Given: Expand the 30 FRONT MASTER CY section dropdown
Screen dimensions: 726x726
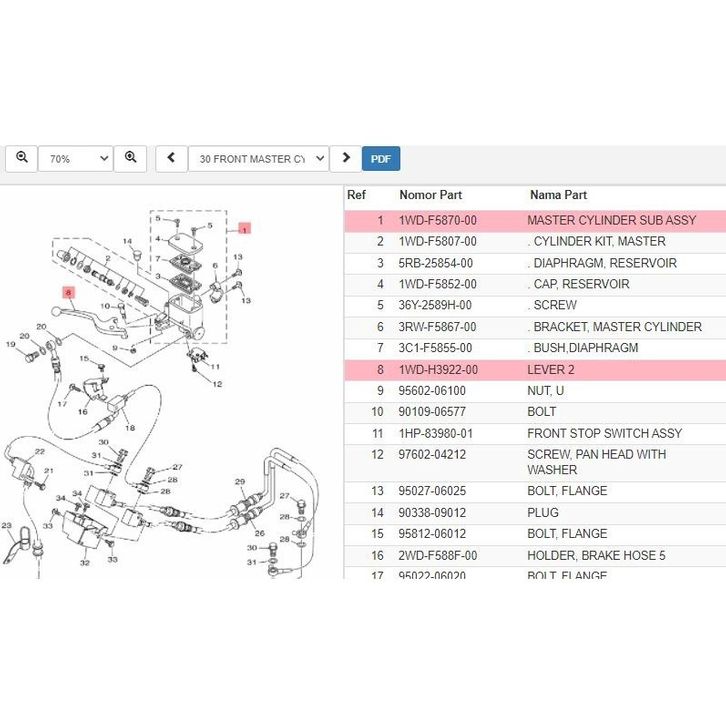Looking at the screenshot, I should 258,159.
